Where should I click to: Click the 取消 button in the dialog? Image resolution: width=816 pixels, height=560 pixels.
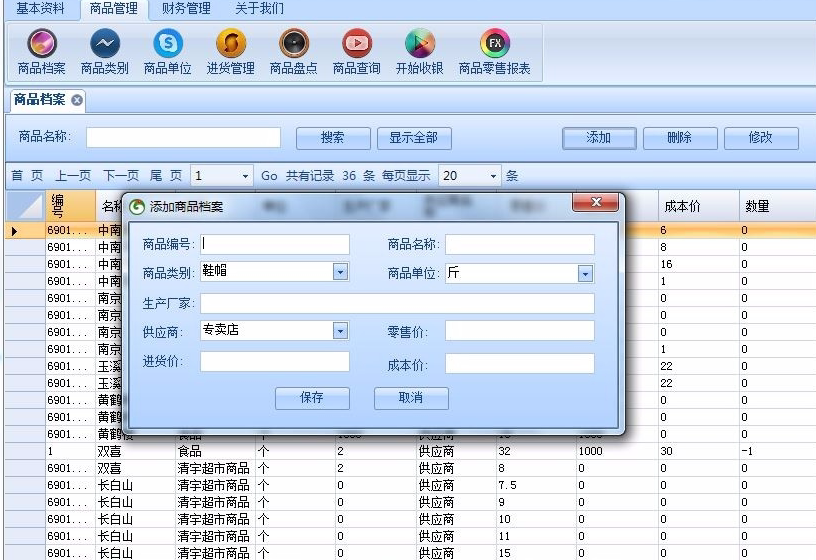pos(411,398)
